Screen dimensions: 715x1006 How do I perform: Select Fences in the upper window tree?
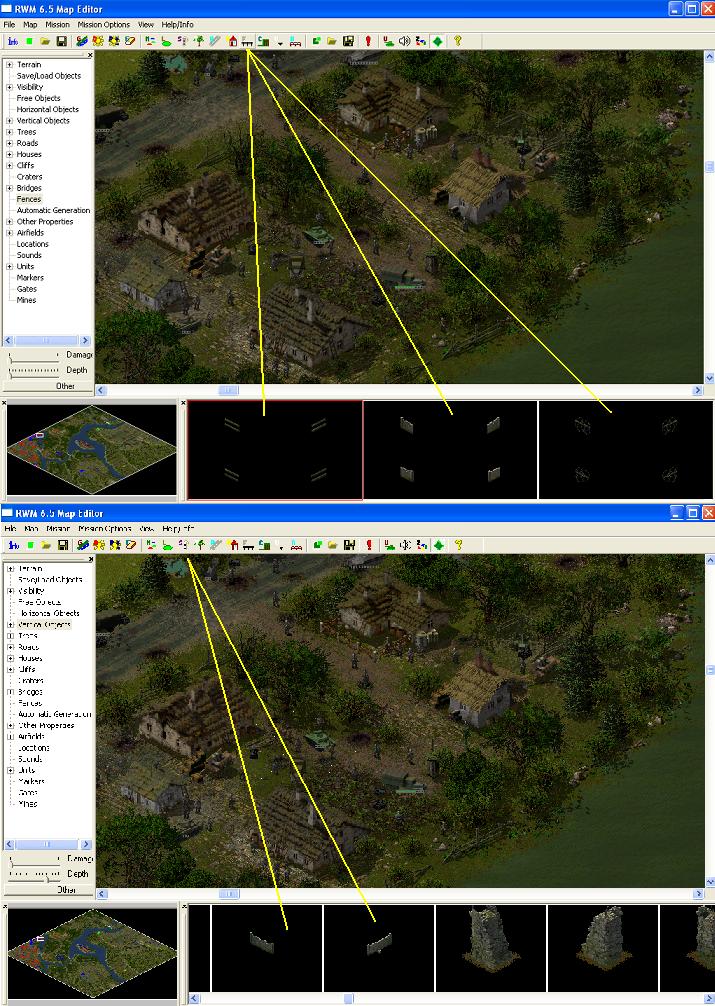pyautogui.click(x=29, y=200)
